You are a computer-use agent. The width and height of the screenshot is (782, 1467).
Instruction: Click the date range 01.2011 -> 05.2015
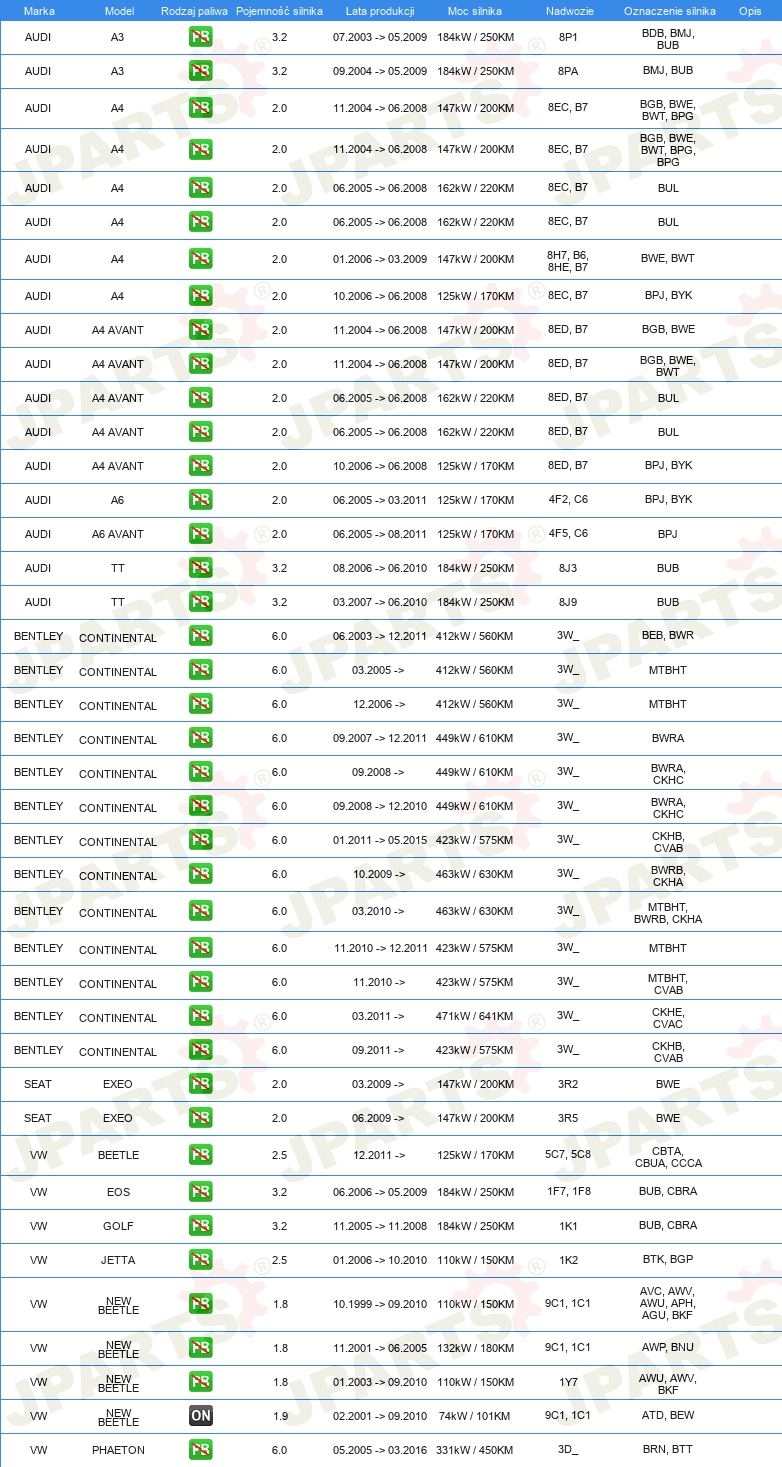380,840
